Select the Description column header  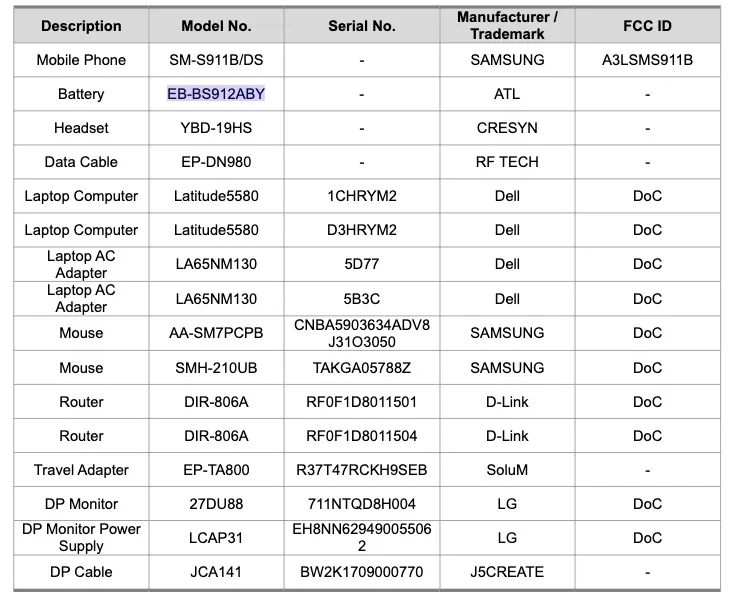tap(81, 26)
